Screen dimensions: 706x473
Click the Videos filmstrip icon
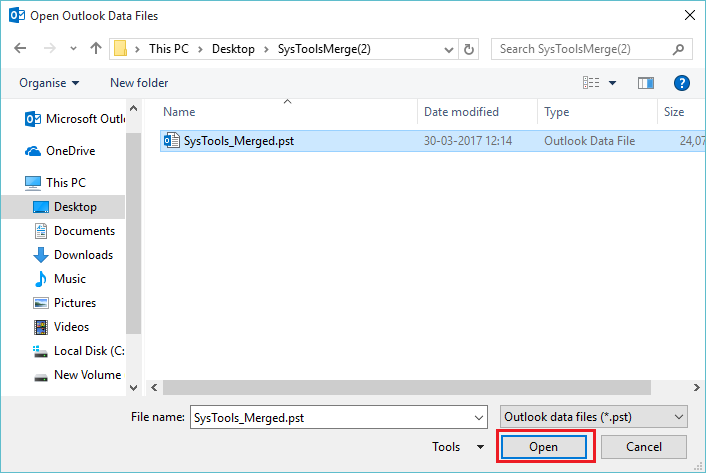coord(41,327)
